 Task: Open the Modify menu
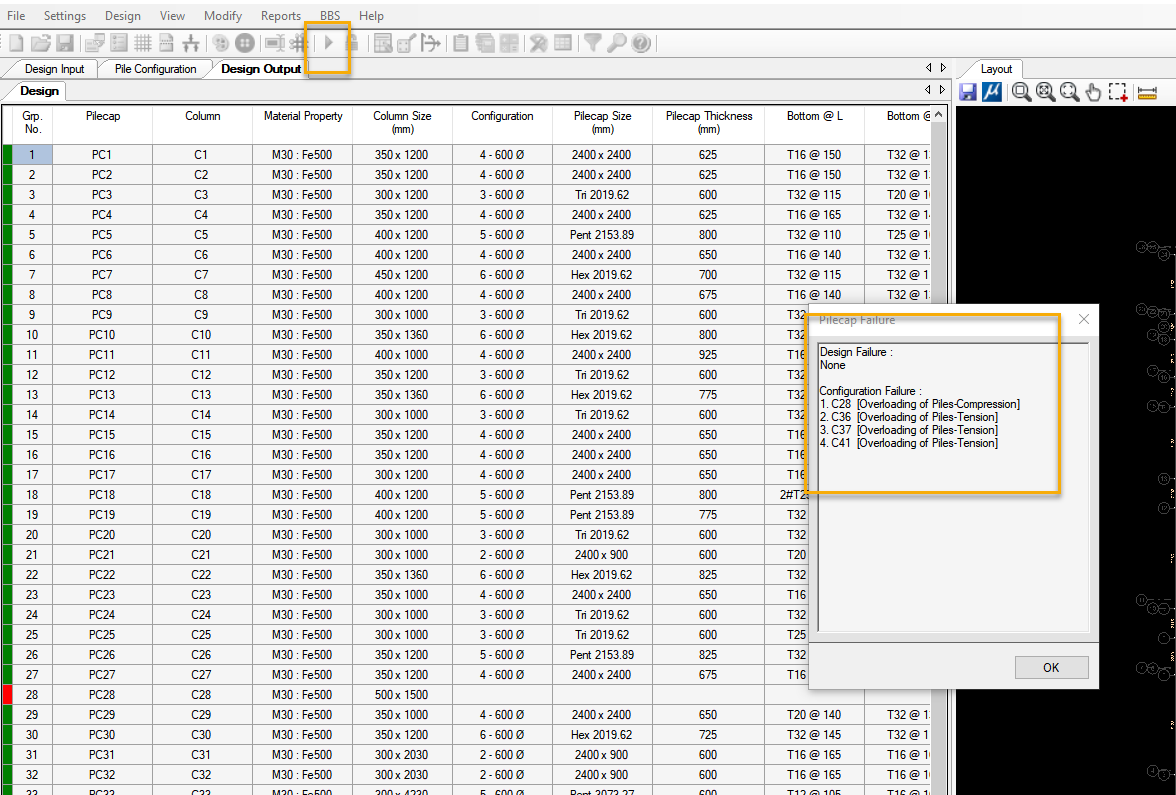click(x=223, y=15)
